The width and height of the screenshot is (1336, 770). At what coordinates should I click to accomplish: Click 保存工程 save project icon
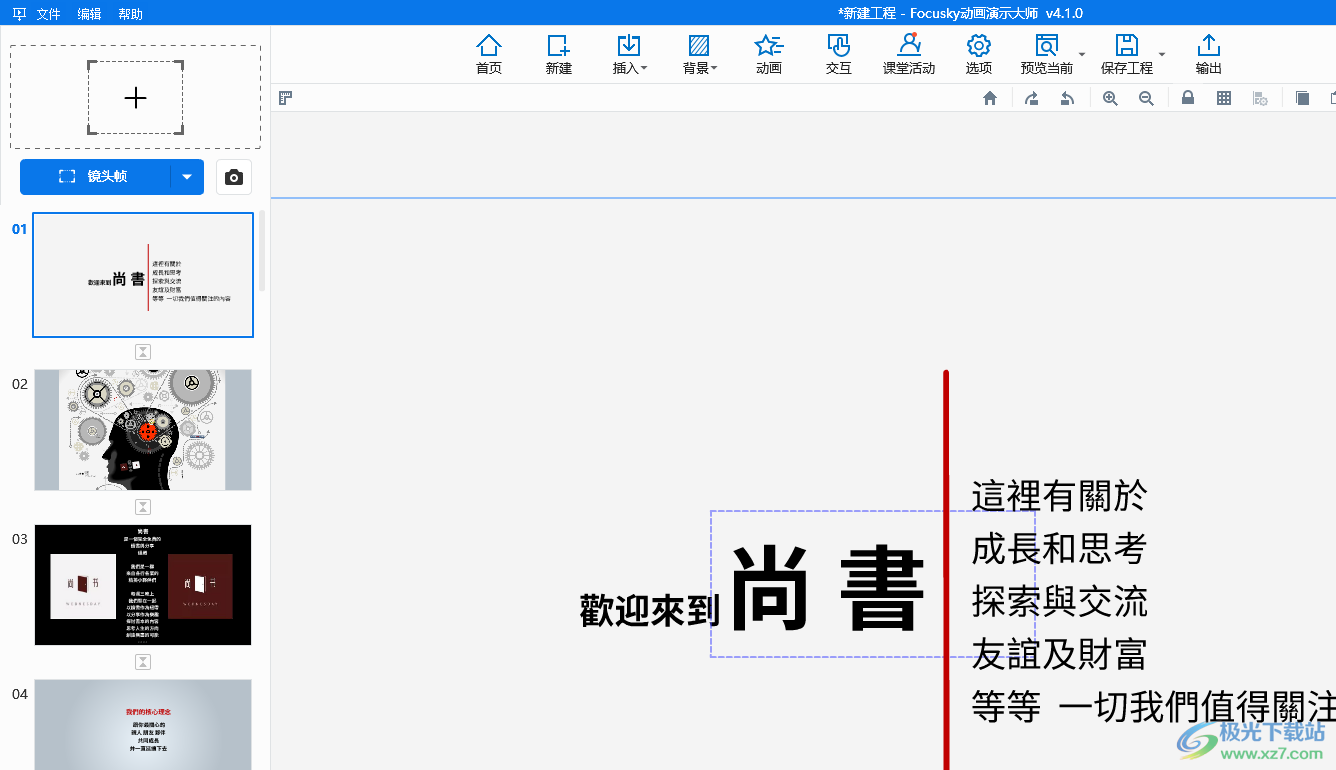[x=1127, y=54]
